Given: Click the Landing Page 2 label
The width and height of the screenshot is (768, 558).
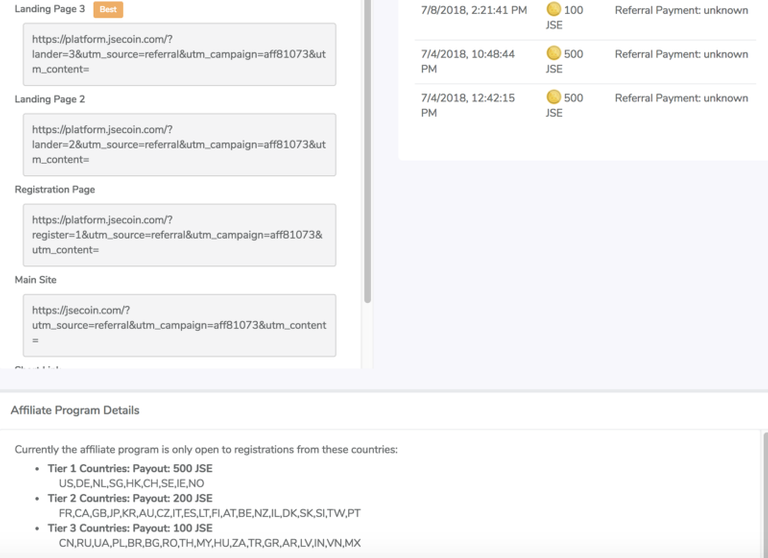Looking at the screenshot, I should [50, 99].
